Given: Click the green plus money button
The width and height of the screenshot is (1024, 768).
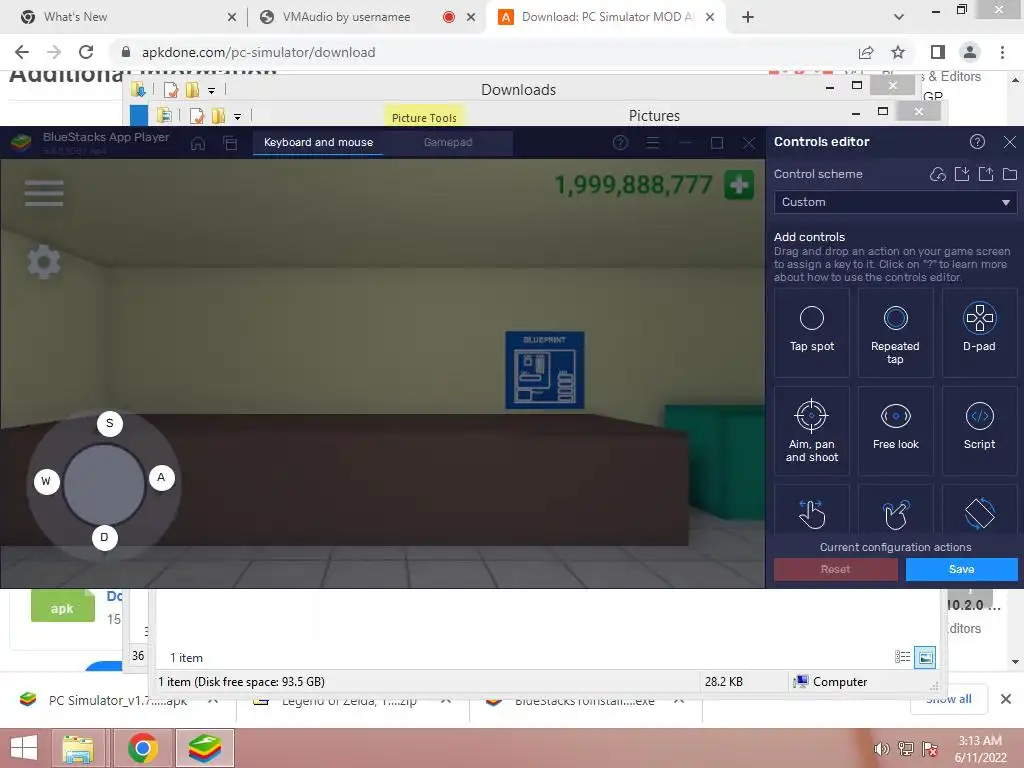Looking at the screenshot, I should pyautogui.click(x=739, y=185).
